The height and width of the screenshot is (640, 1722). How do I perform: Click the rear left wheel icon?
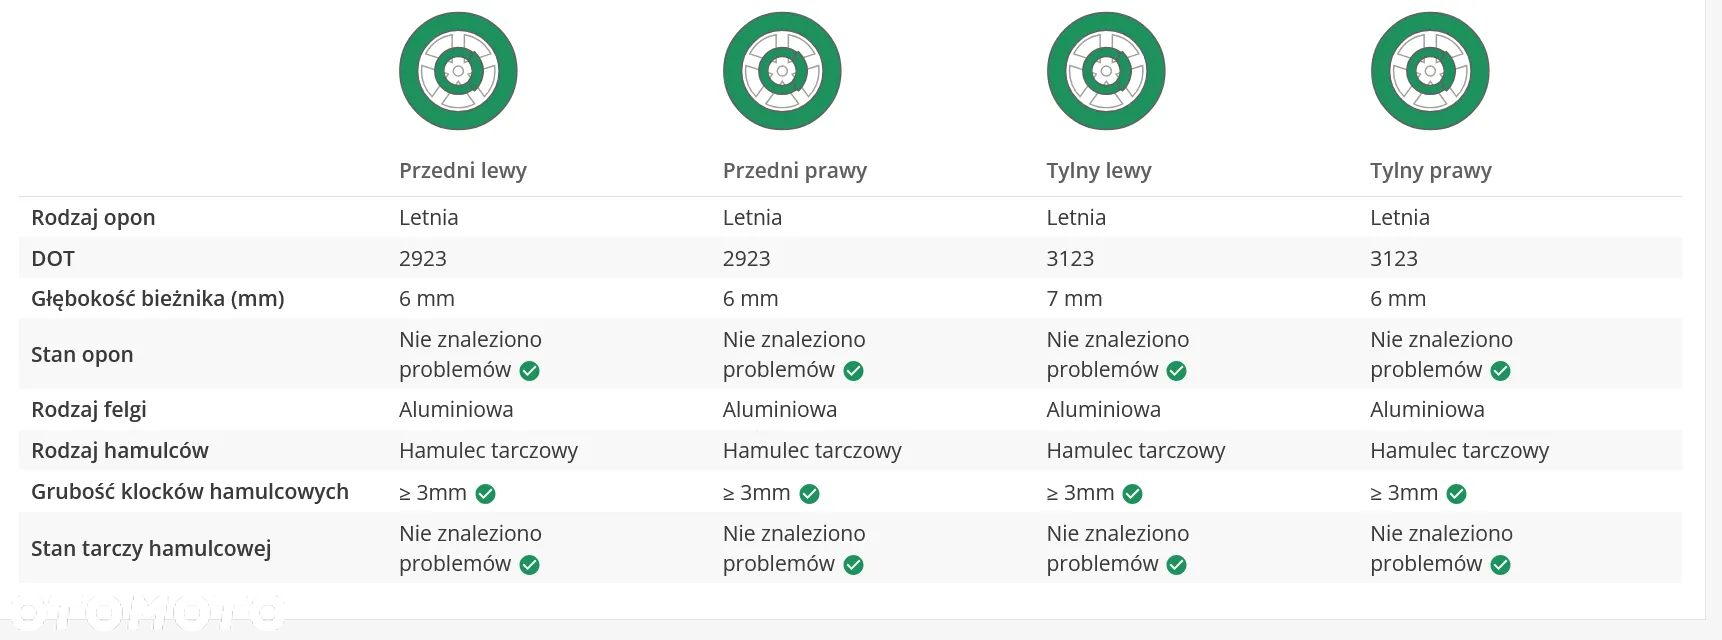coord(1106,71)
